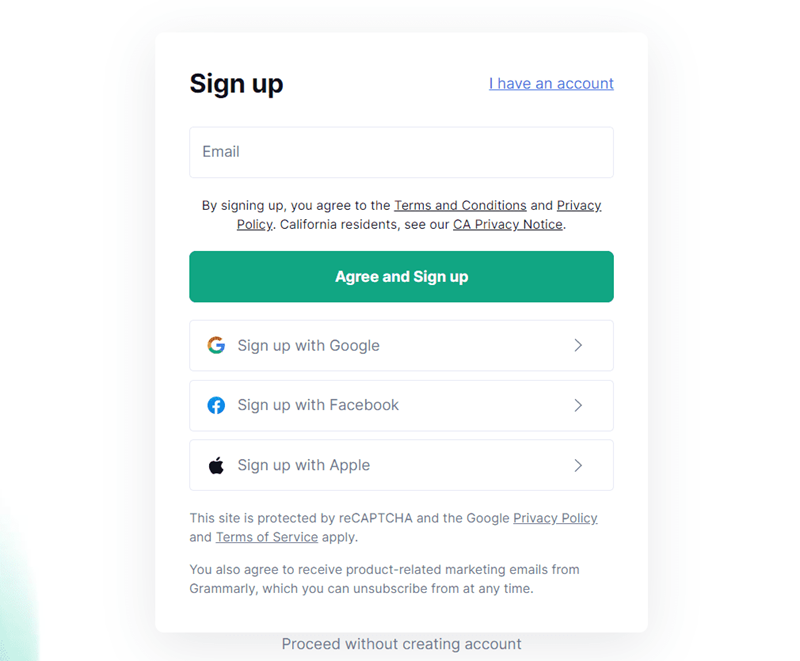Open the Terms of Service link

[266, 537]
